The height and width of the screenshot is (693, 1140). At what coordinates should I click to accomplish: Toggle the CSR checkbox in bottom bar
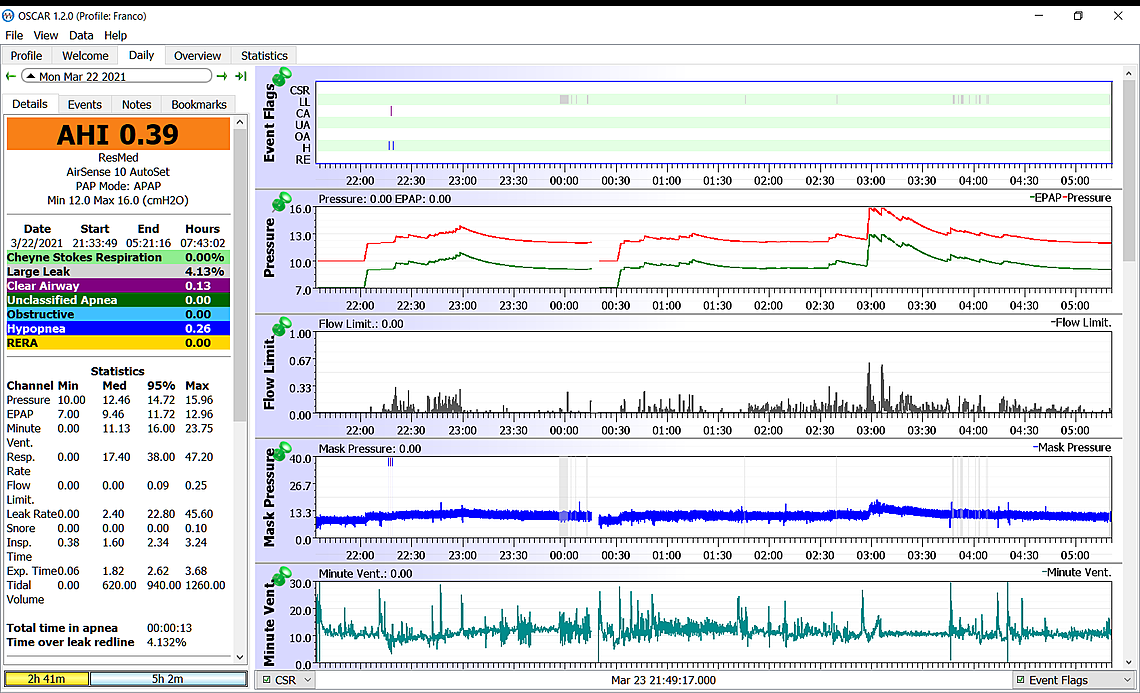[267, 680]
